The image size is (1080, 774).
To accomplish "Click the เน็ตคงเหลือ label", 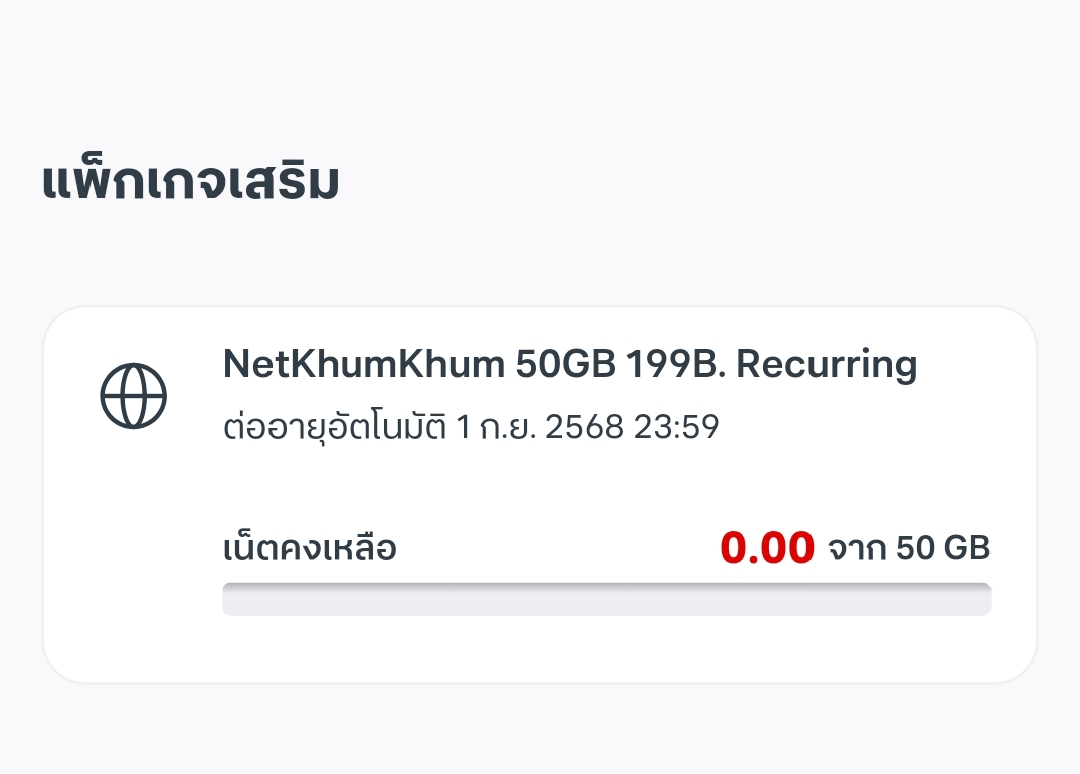I will click(310, 548).
